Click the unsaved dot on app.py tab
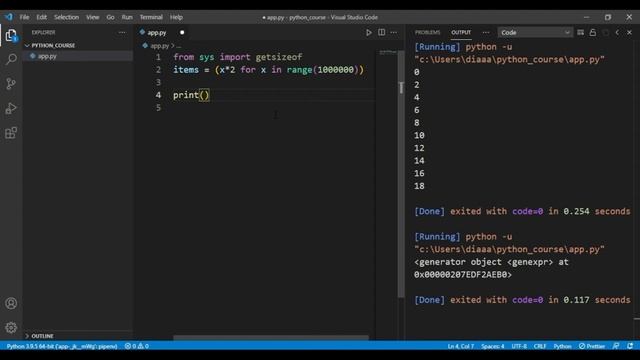Viewport: 640px width, 360px height. click(x=182, y=32)
